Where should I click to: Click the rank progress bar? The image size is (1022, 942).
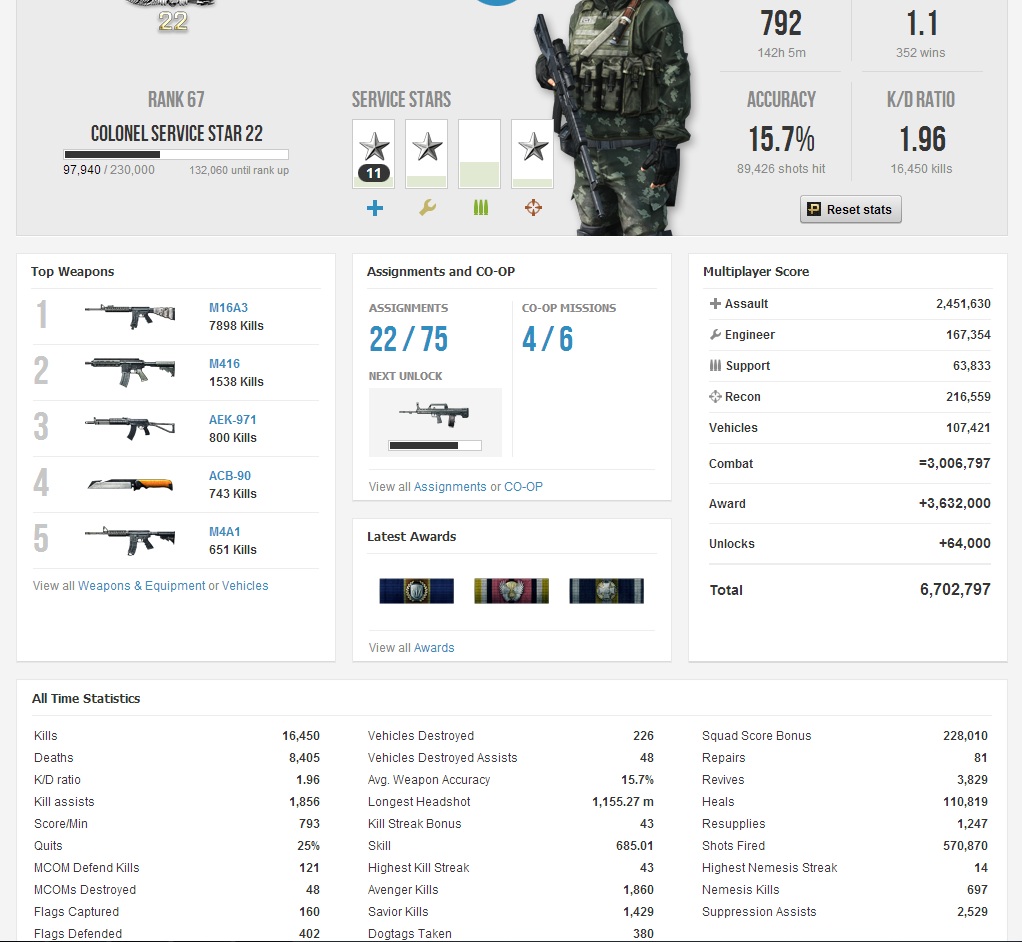(x=176, y=155)
